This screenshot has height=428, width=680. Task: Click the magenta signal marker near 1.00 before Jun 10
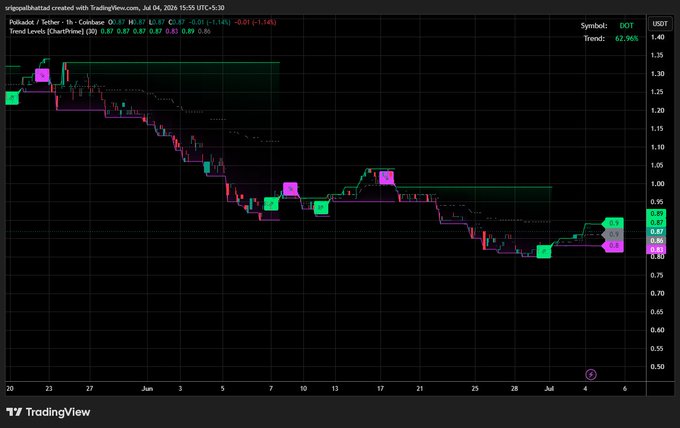click(290, 189)
